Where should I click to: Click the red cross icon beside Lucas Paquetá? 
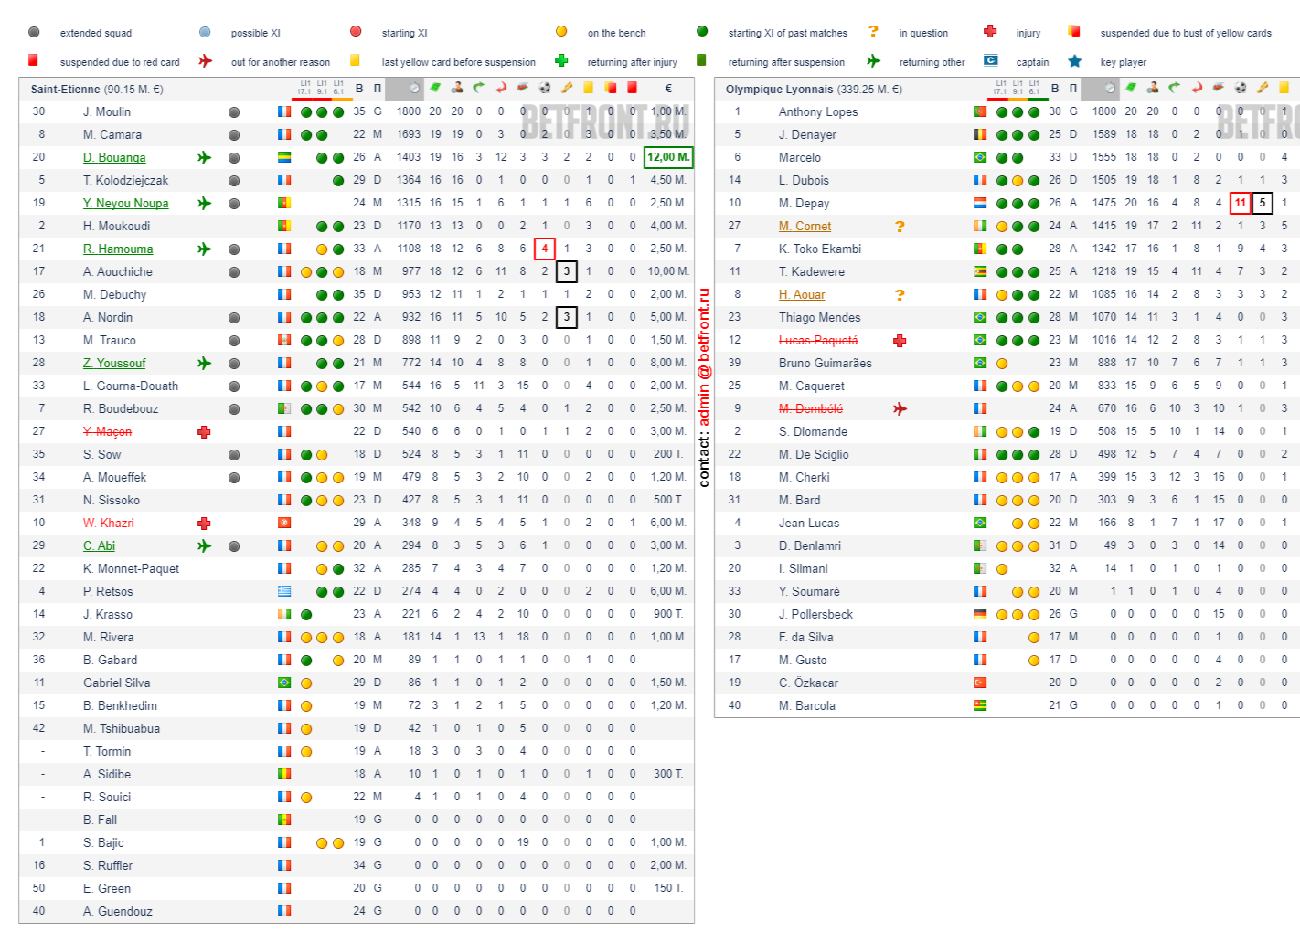900,340
